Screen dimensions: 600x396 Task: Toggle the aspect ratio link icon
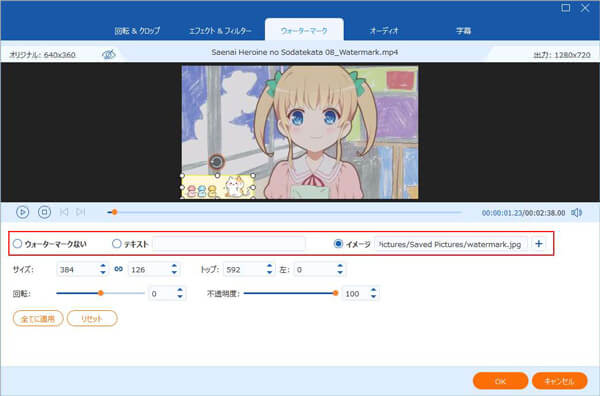(119, 269)
